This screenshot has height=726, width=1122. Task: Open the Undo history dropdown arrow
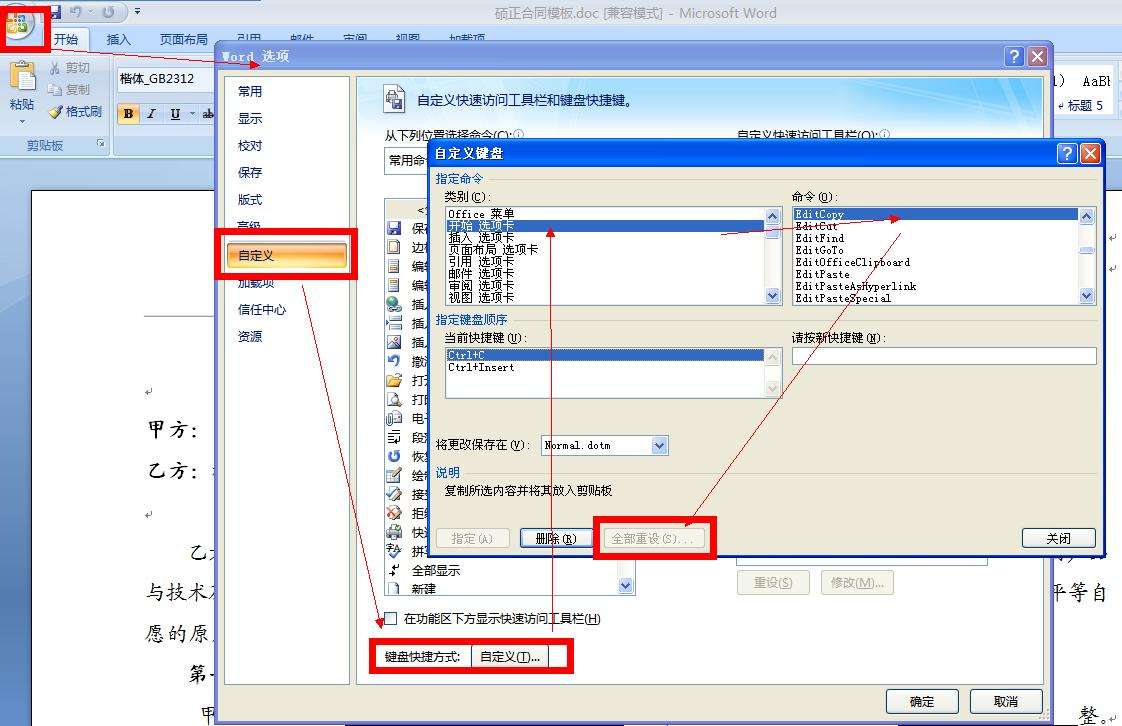tap(90, 12)
